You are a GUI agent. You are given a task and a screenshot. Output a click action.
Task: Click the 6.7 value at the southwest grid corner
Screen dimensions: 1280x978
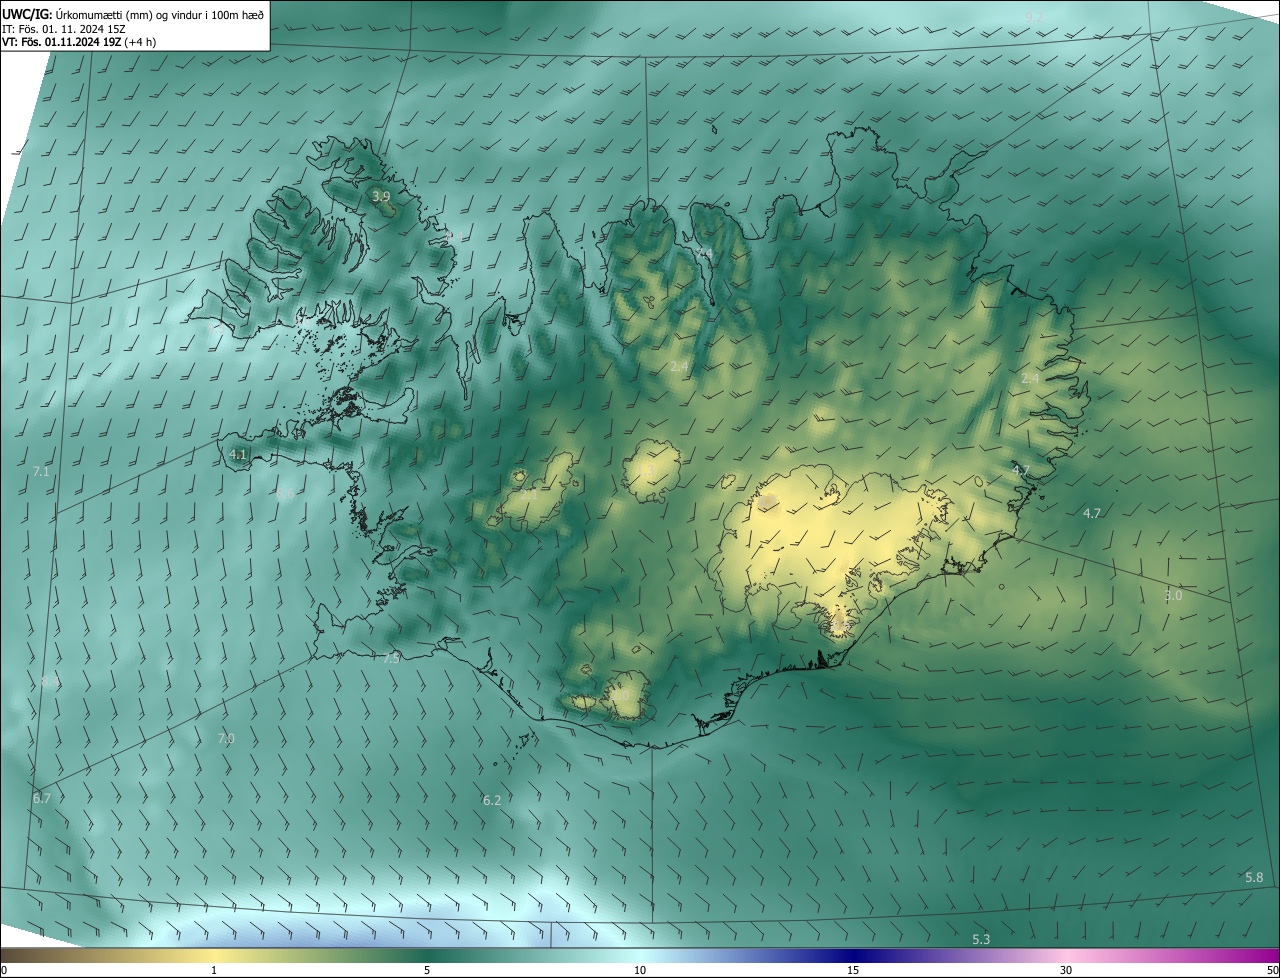tap(41, 798)
